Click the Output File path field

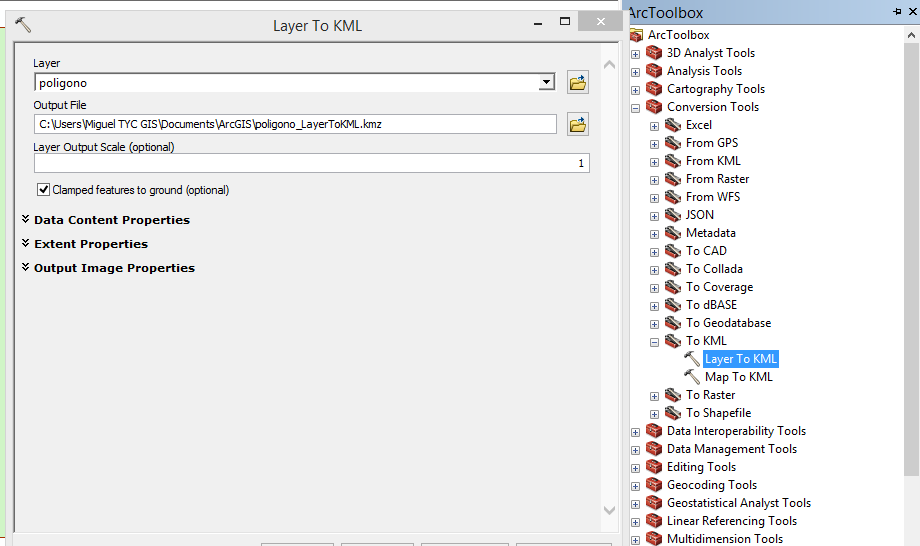click(295, 124)
